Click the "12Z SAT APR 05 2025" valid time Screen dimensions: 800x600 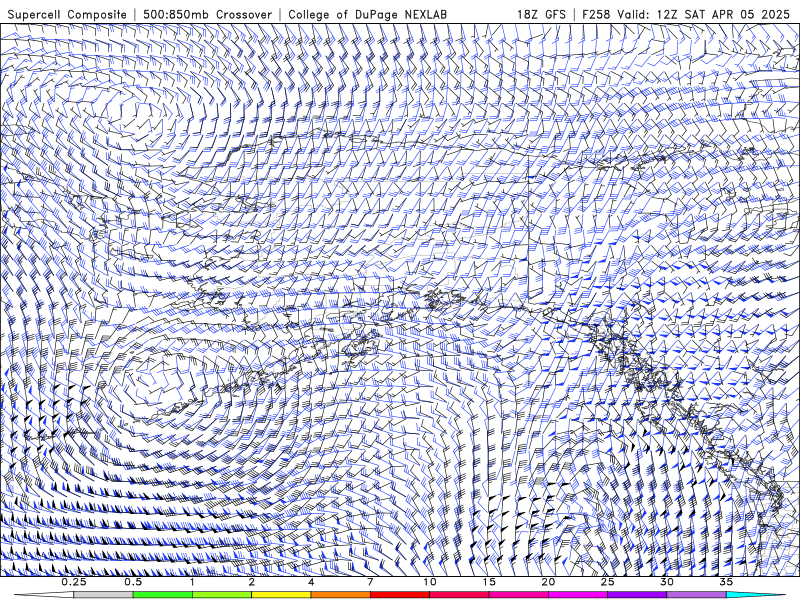723,14
